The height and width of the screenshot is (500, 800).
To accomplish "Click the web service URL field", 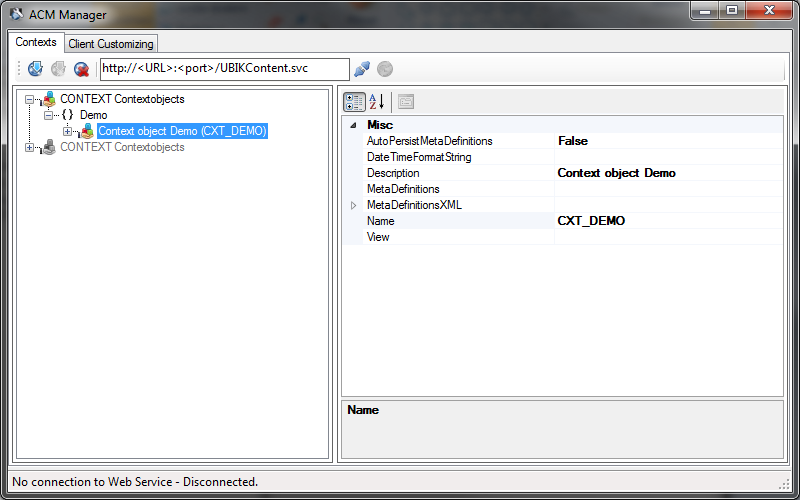I will pos(224,69).
